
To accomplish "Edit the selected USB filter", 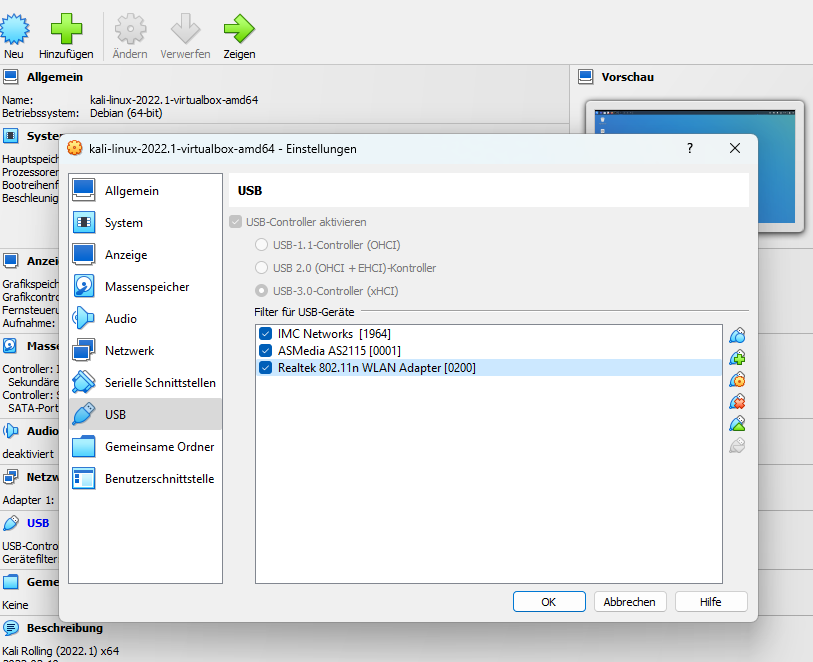I will point(737,379).
